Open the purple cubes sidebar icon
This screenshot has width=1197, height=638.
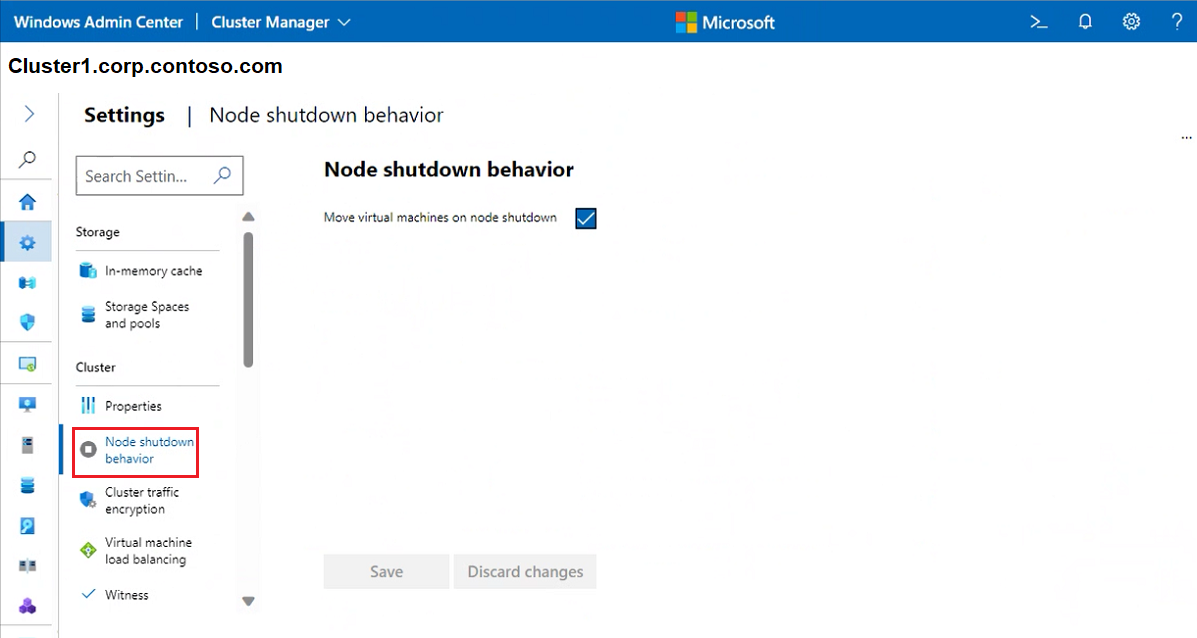27,606
